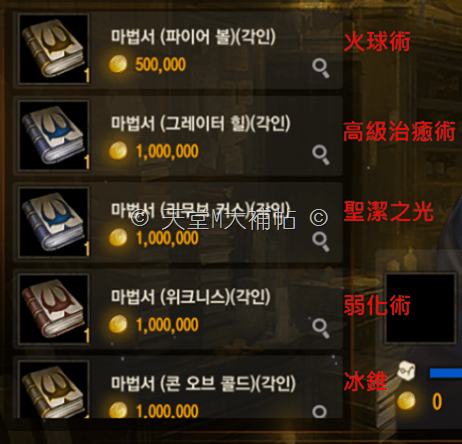This screenshot has width=462, height=444.
Task: Select the watermarked third spellbook icon
Action: 53,222
